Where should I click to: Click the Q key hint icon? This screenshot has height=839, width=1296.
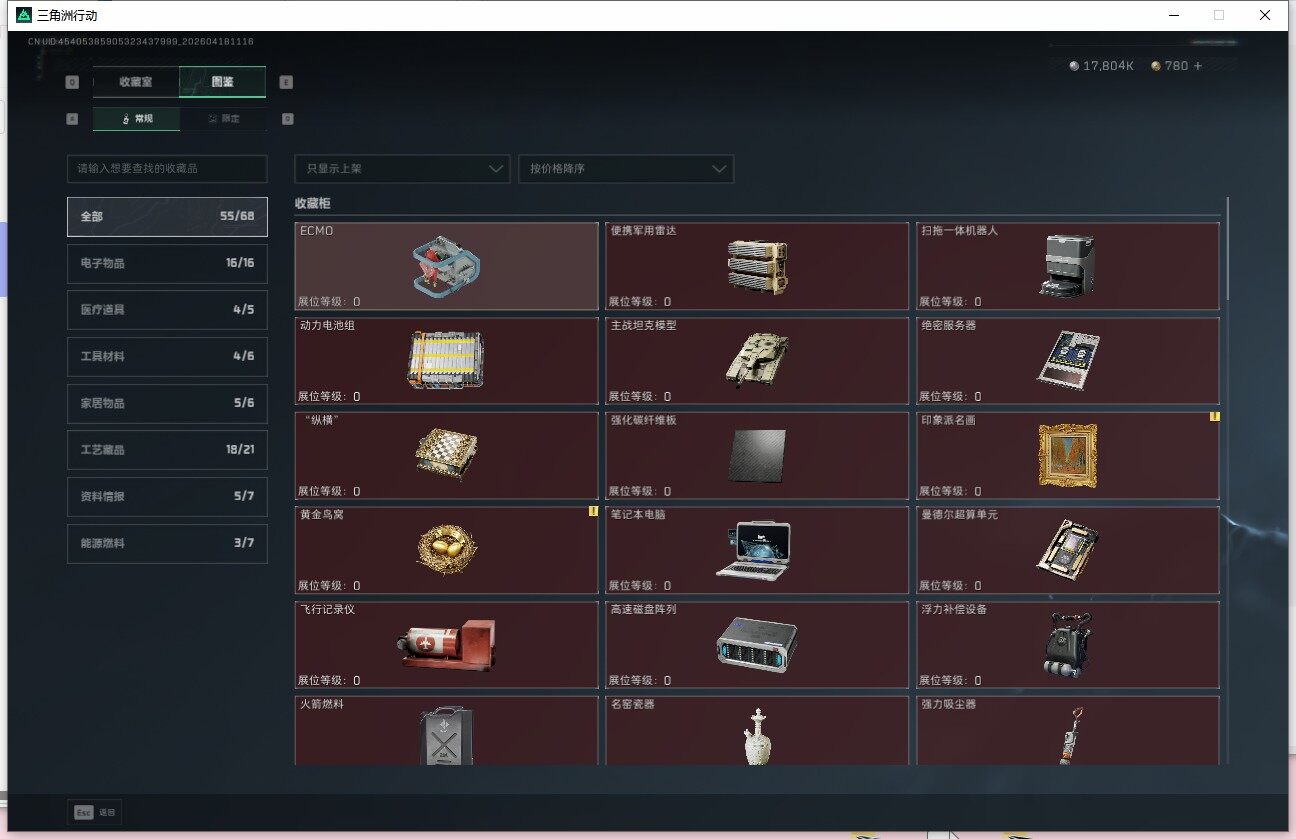[x=72, y=83]
